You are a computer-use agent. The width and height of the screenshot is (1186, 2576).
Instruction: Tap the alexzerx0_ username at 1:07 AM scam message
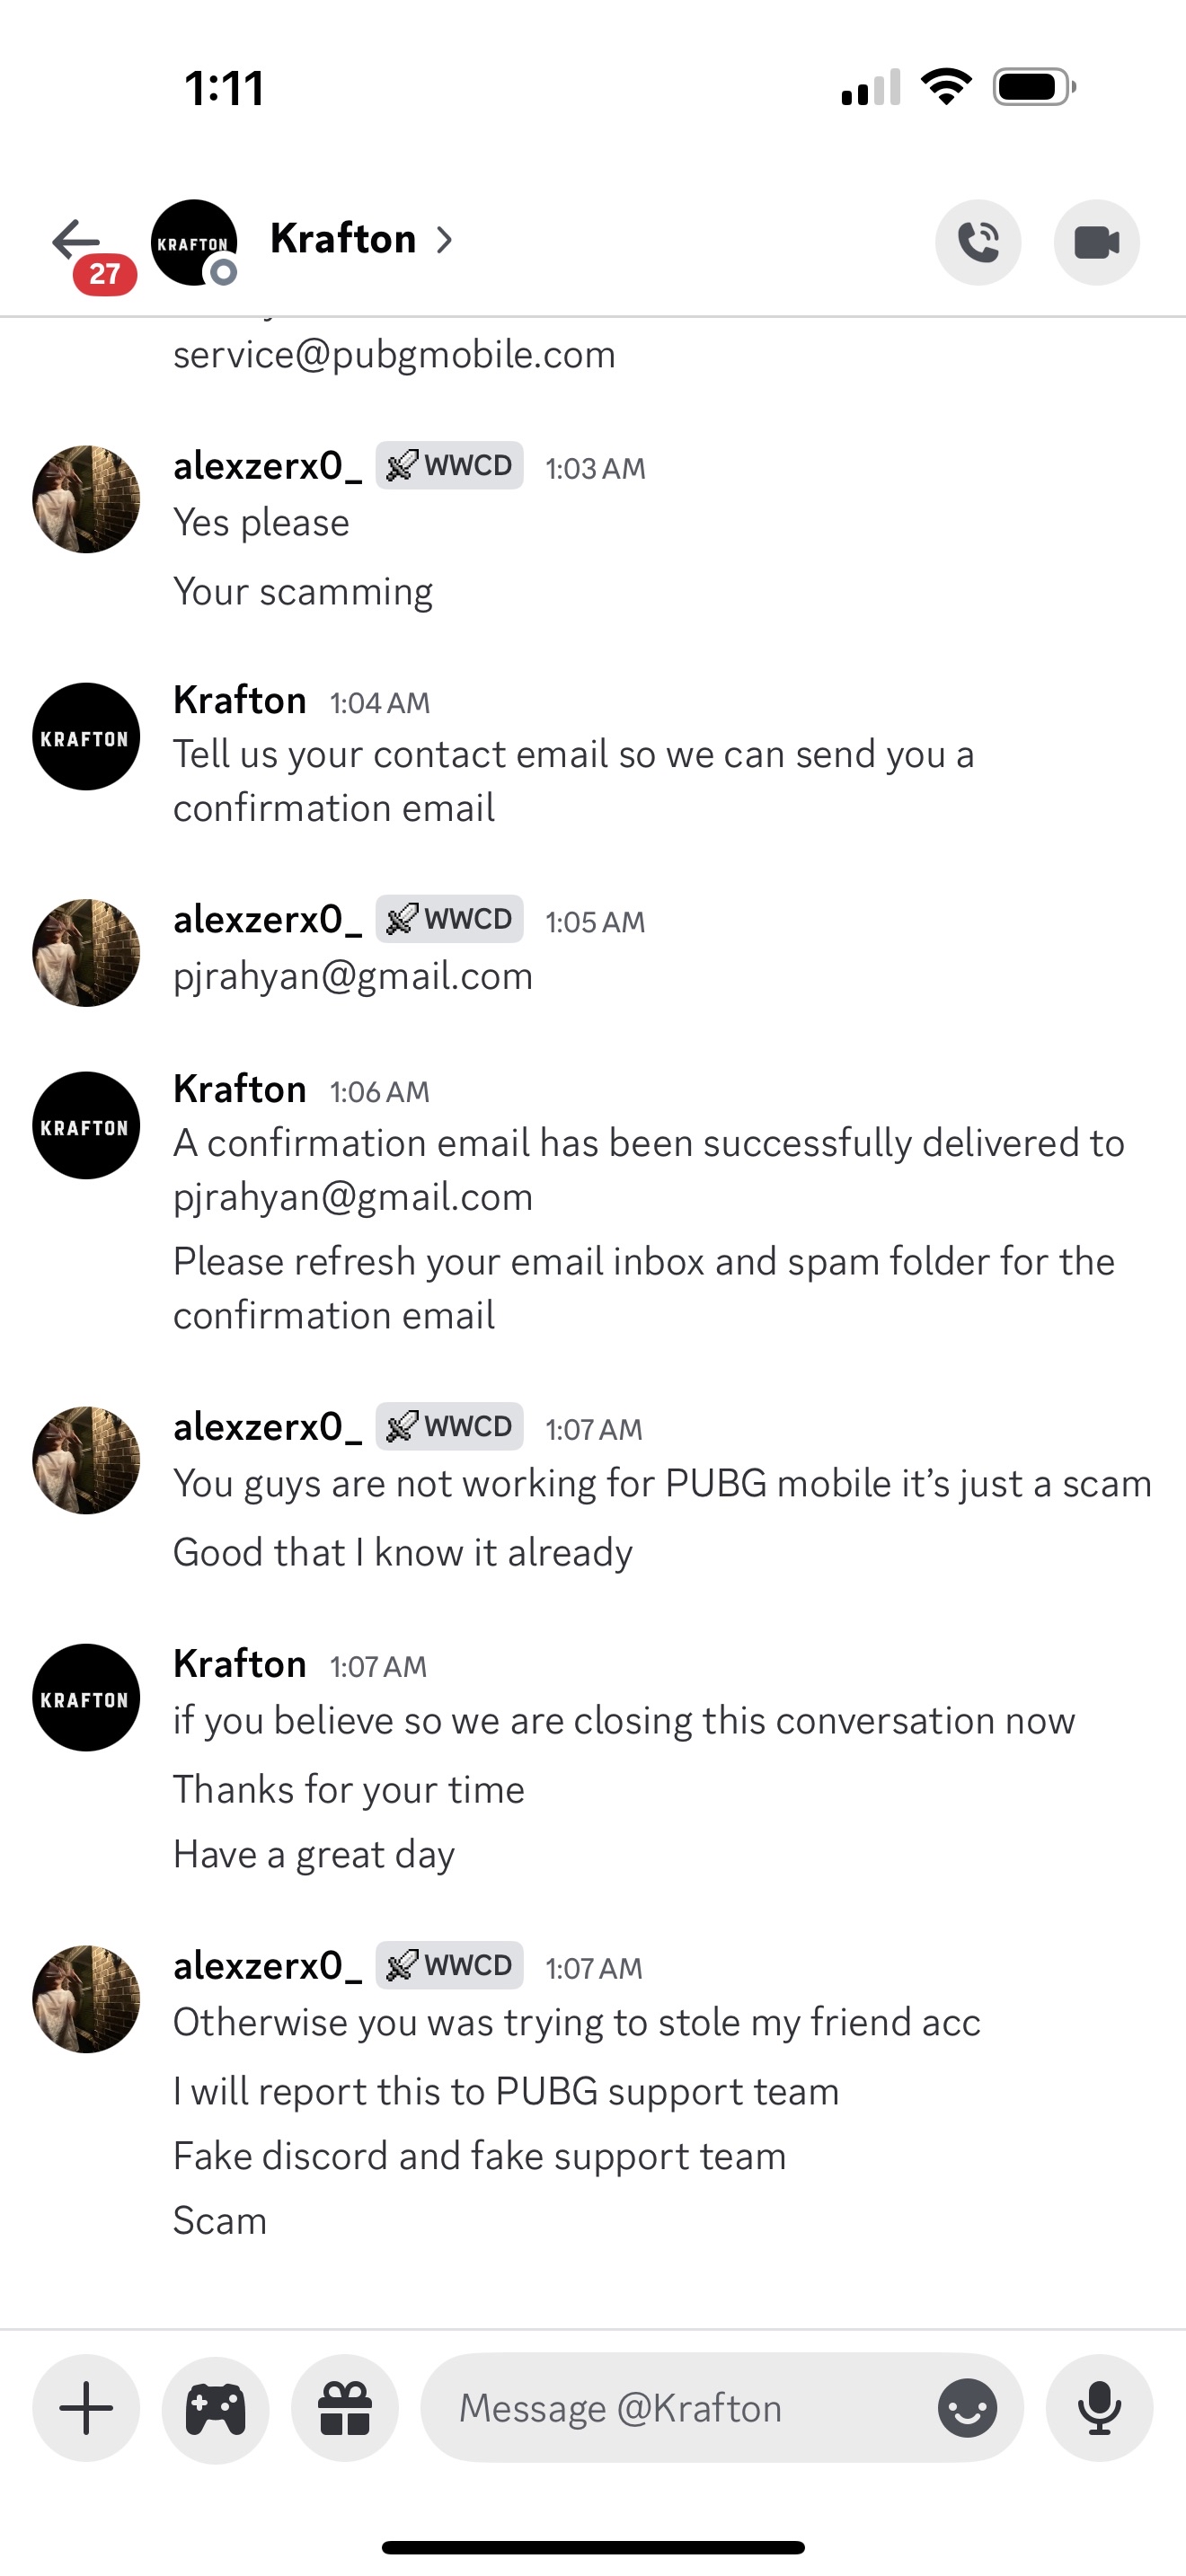point(267,1427)
